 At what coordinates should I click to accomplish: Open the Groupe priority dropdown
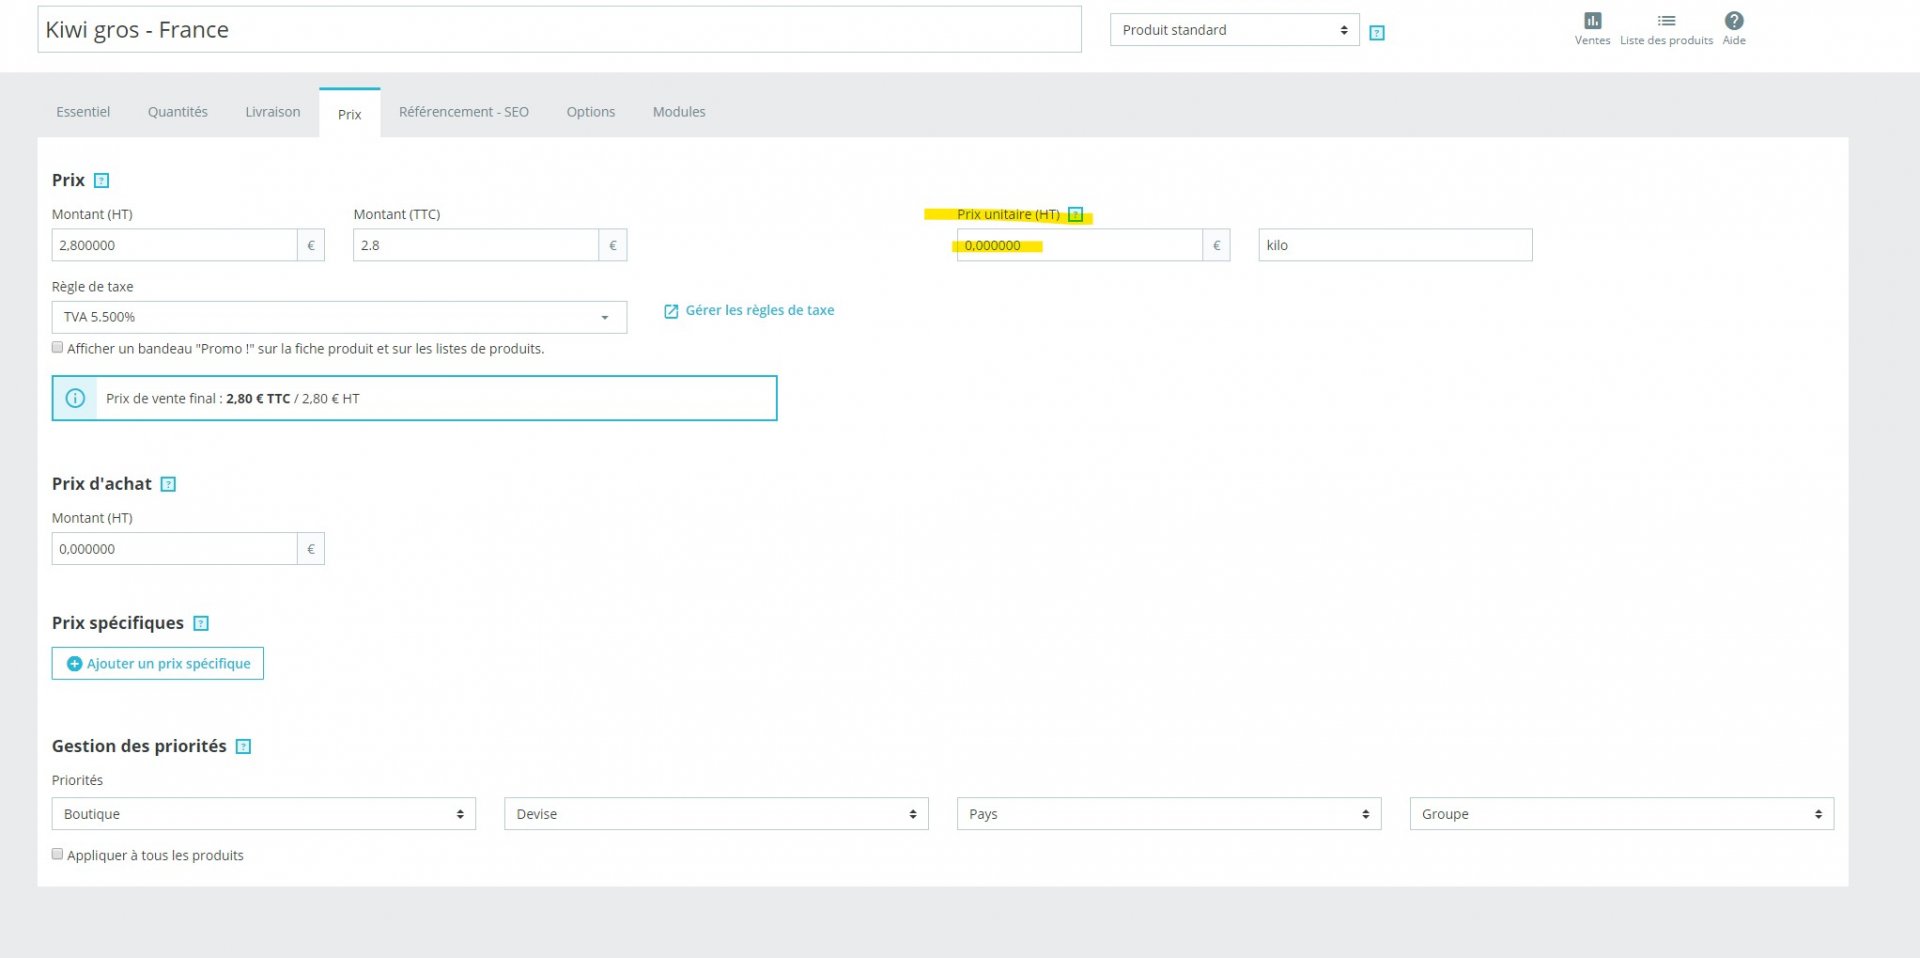(x=1621, y=814)
